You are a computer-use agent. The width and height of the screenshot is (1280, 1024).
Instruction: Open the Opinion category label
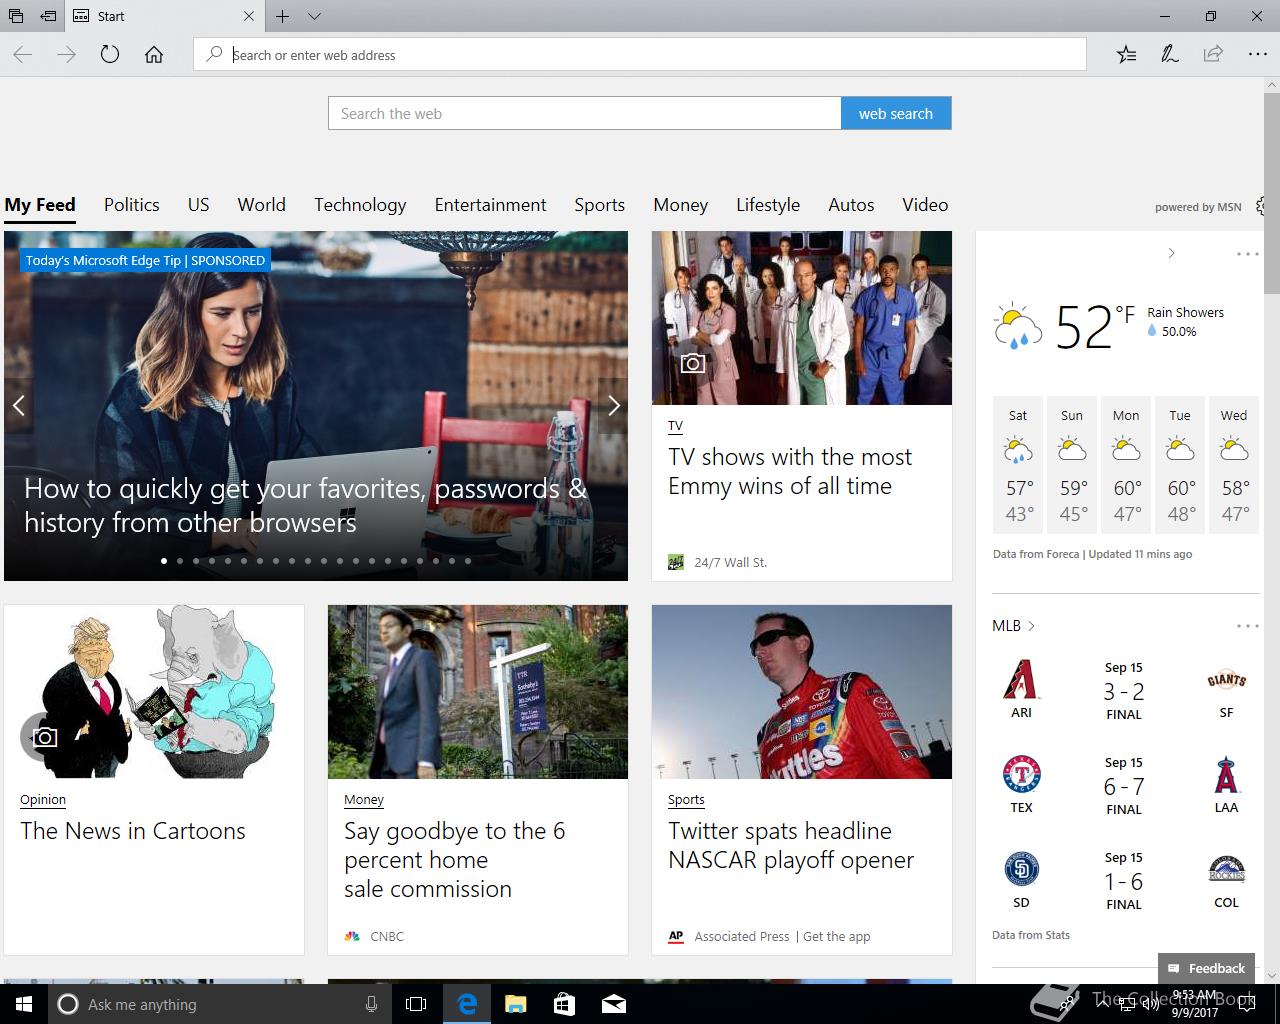tap(43, 800)
